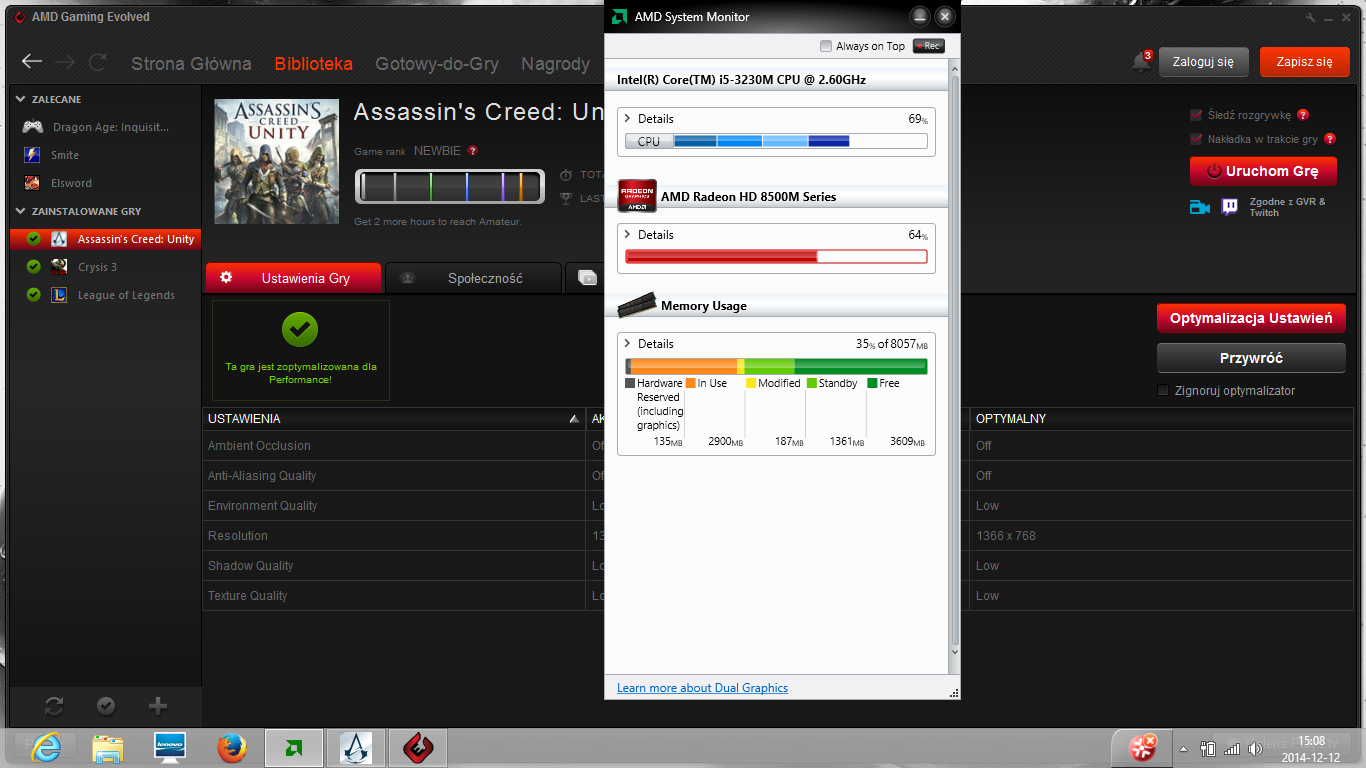
Task: Sort by the USTAWIENIA column arrow
Action: tap(574, 418)
